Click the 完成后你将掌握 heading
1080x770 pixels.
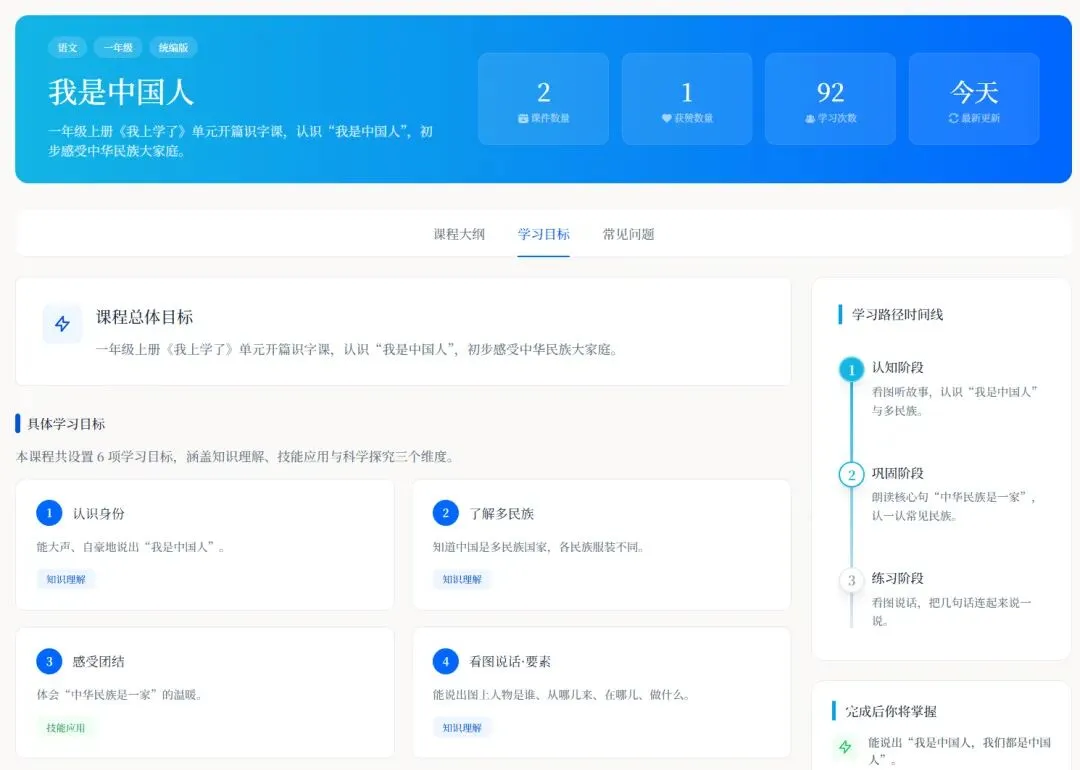pos(891,711)
